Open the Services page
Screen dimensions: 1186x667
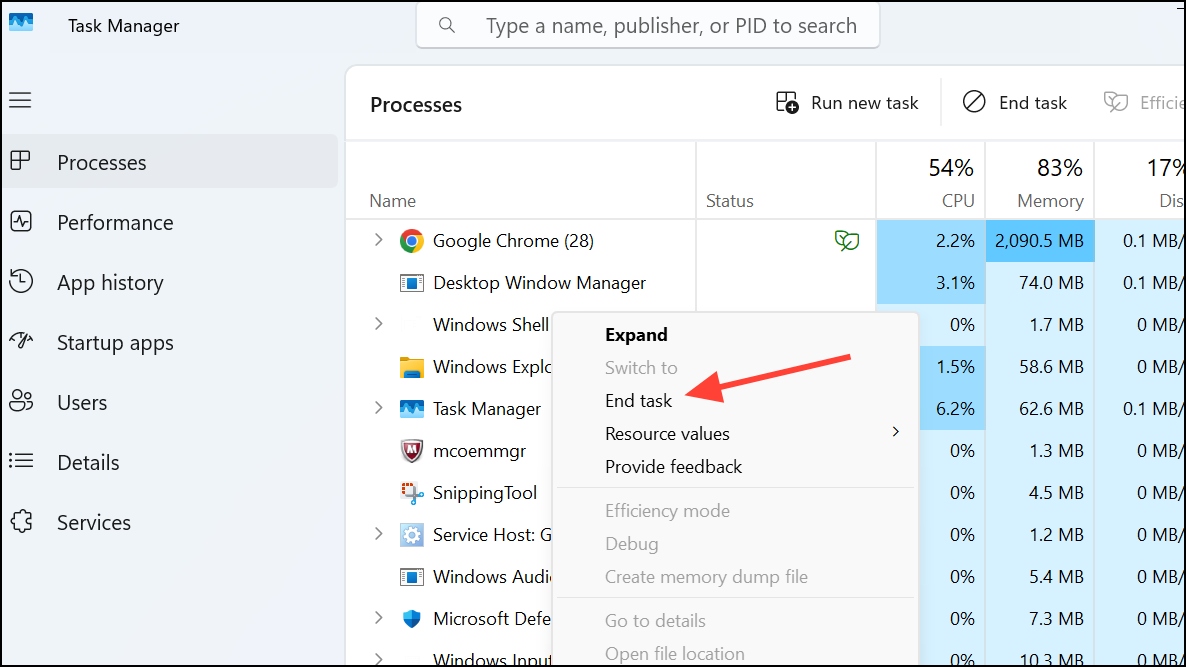point(94,522)
